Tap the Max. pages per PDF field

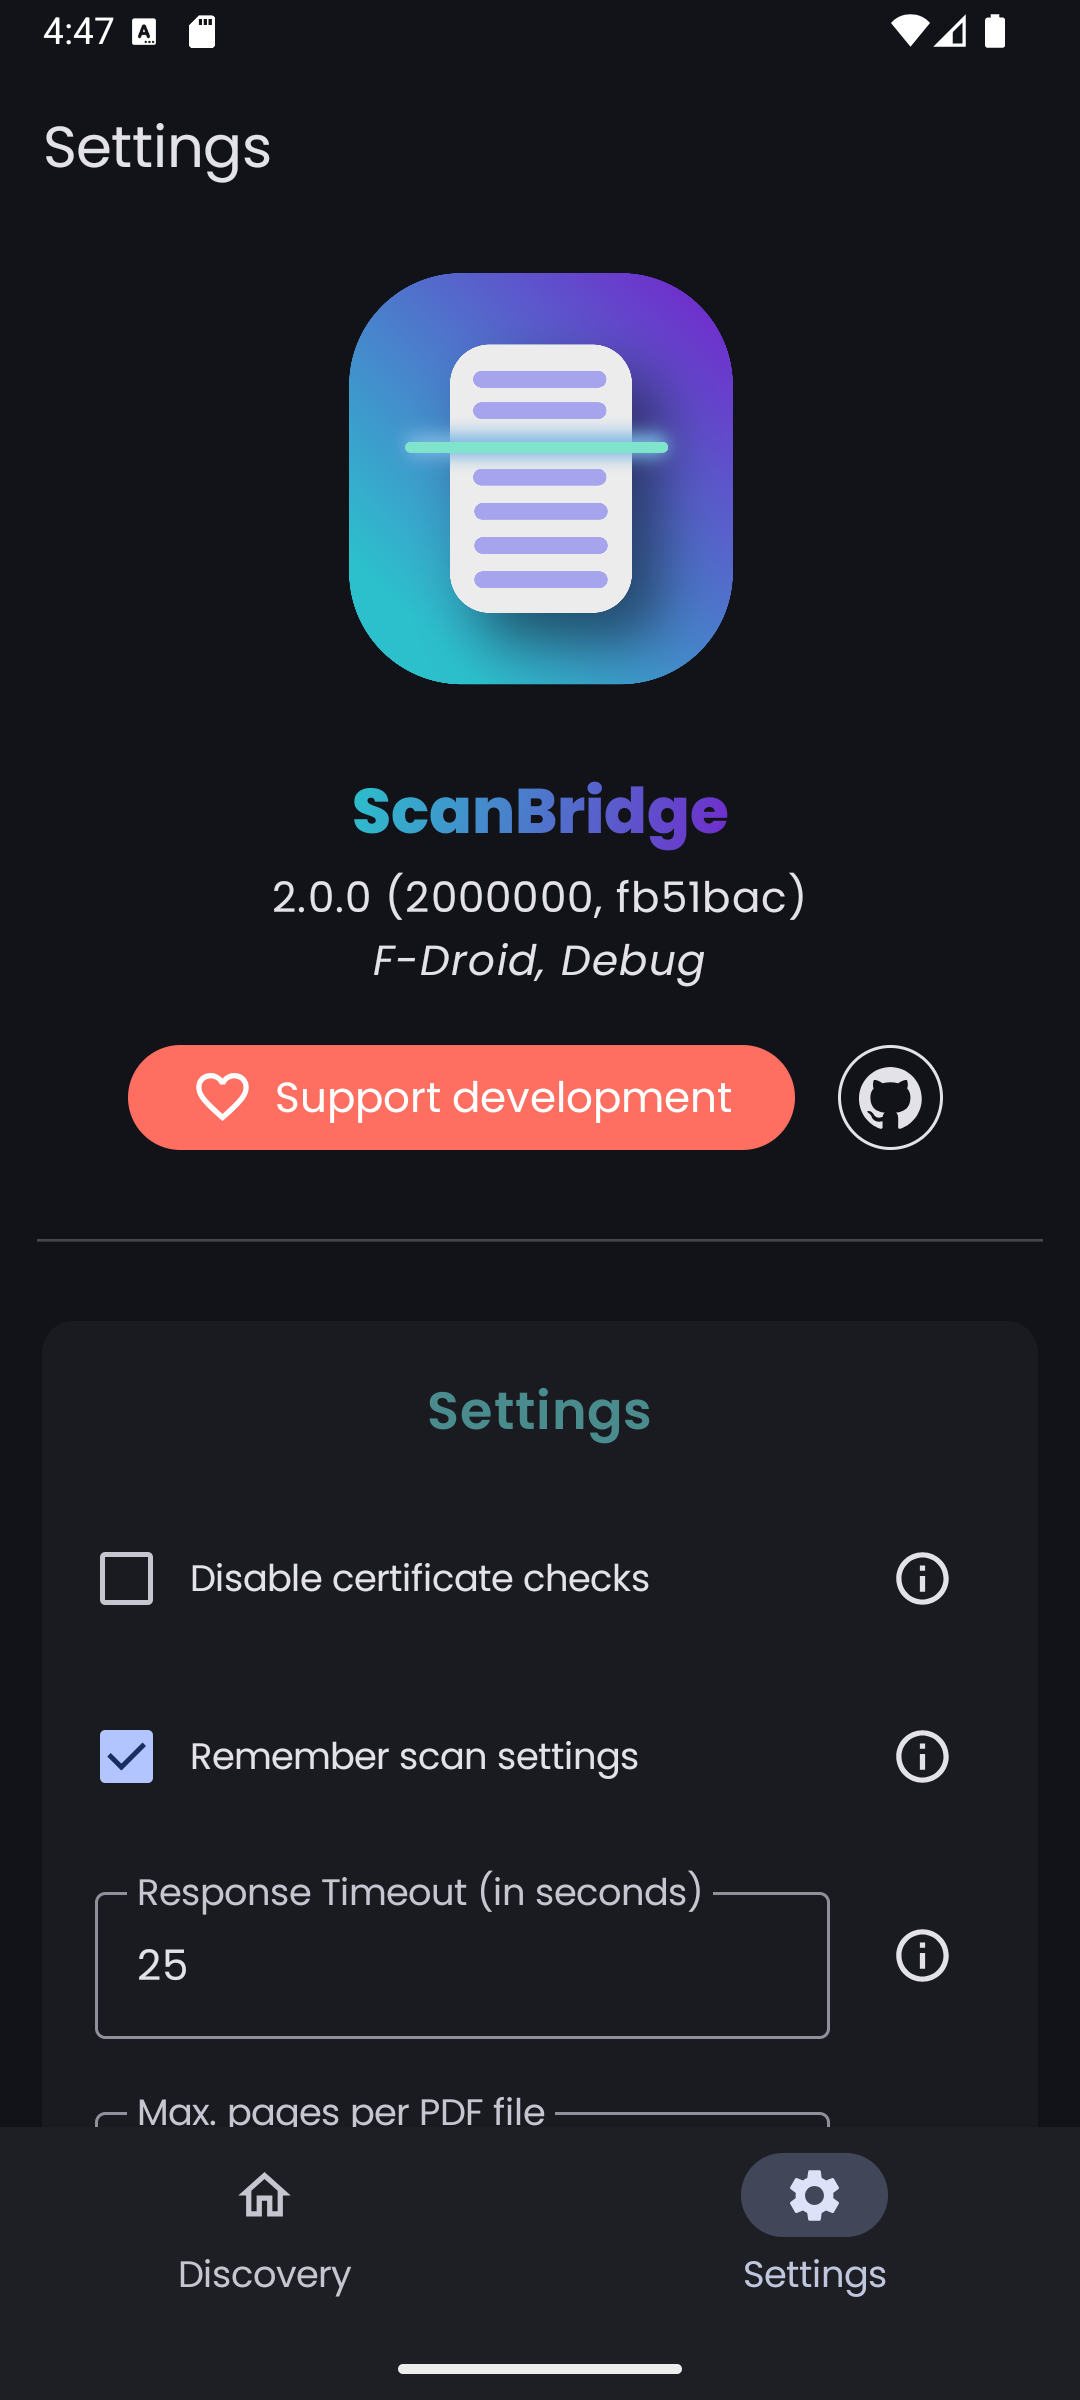(x=462, y=2116)
